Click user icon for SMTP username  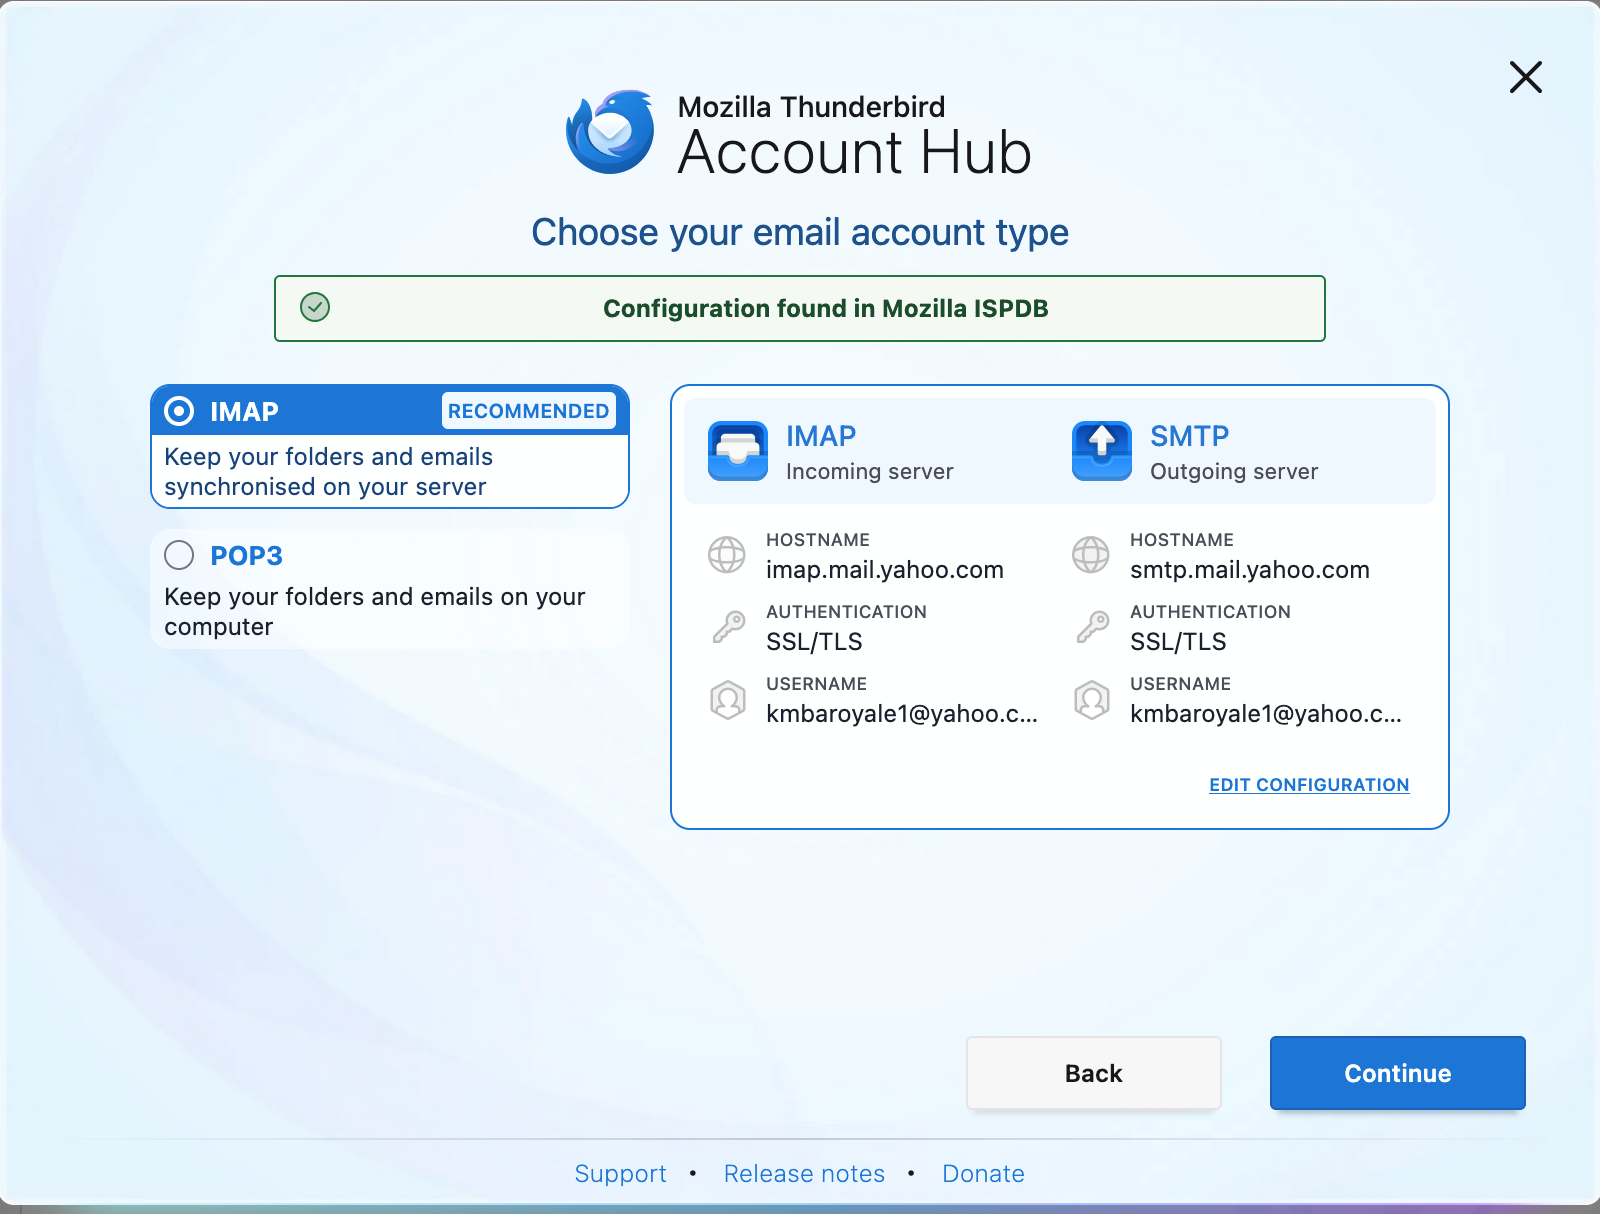click(x=1092, y=700)
